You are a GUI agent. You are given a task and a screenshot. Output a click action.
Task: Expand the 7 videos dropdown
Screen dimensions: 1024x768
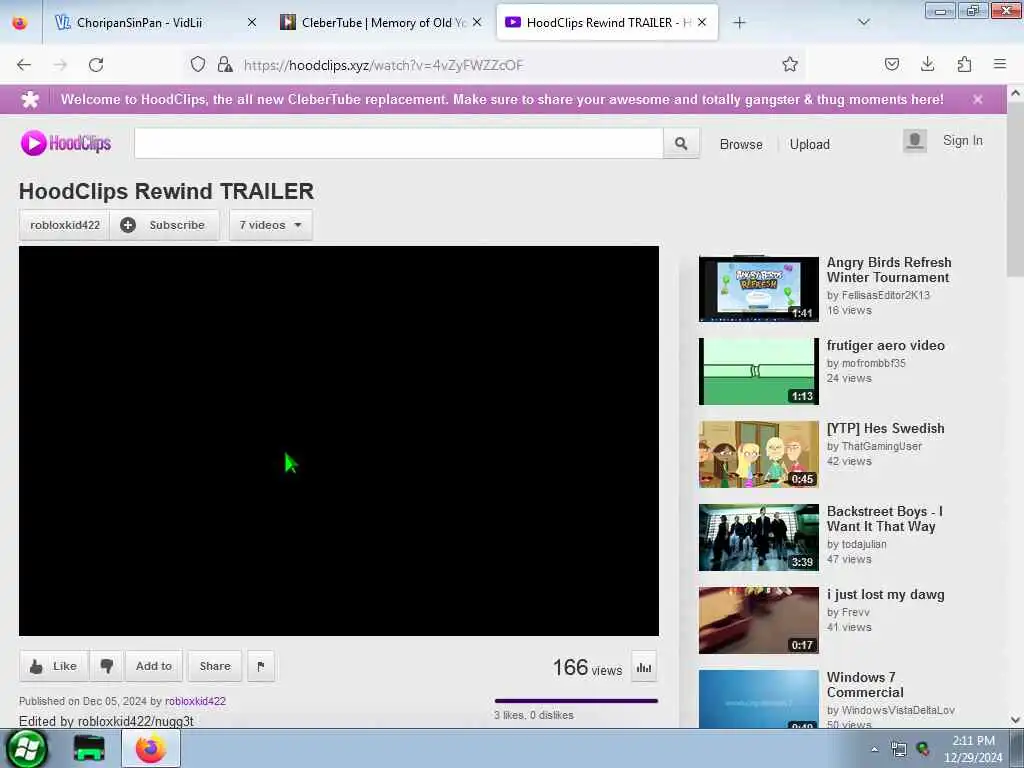point(270,225)
